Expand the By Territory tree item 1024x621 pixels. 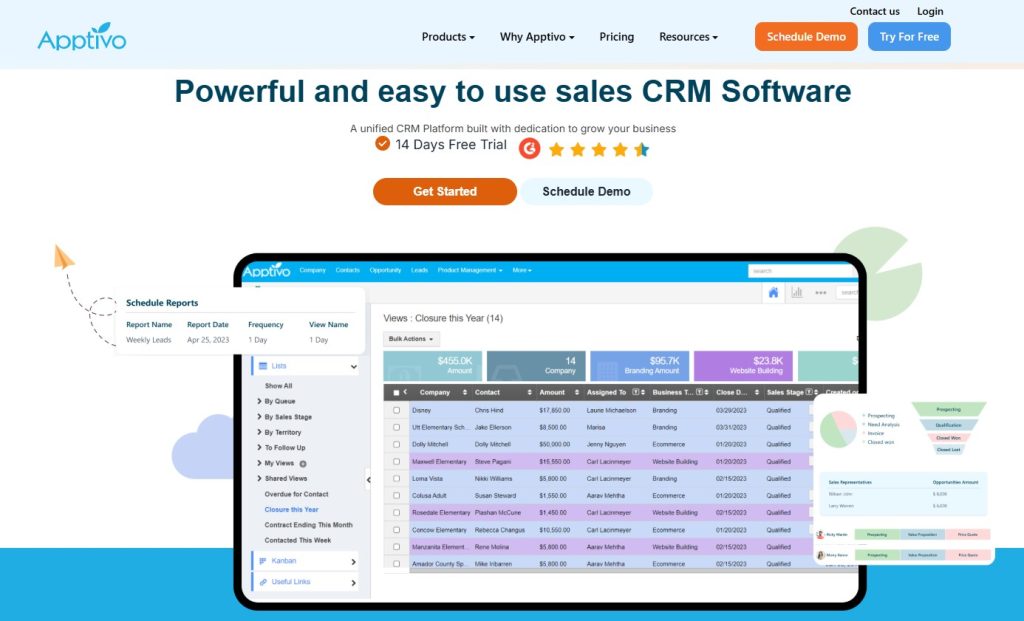coord(259,432)
